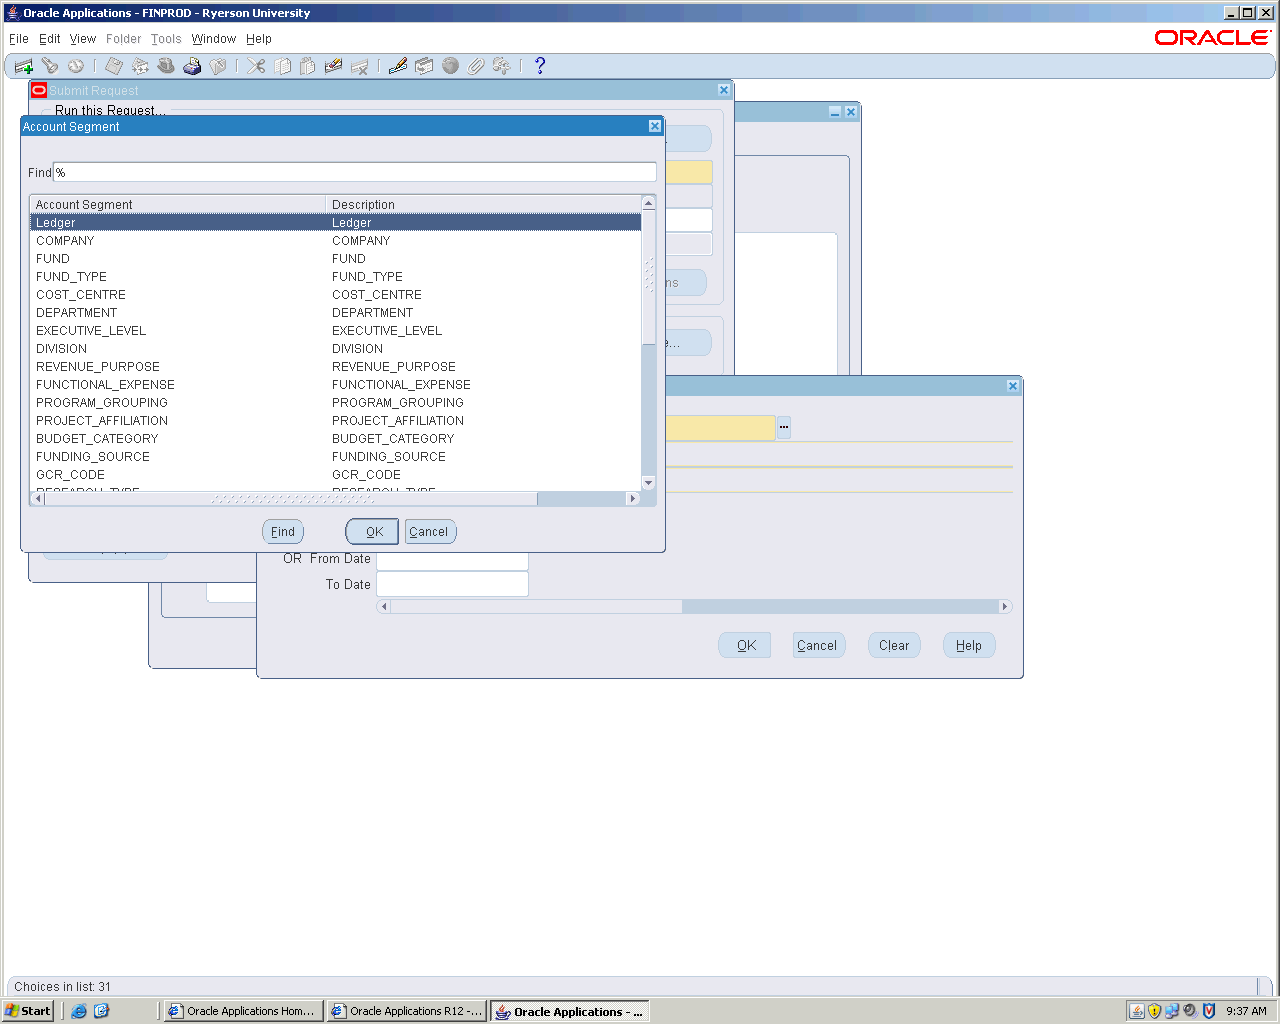
Task: Open the View menu
Action: click(83, 39)
